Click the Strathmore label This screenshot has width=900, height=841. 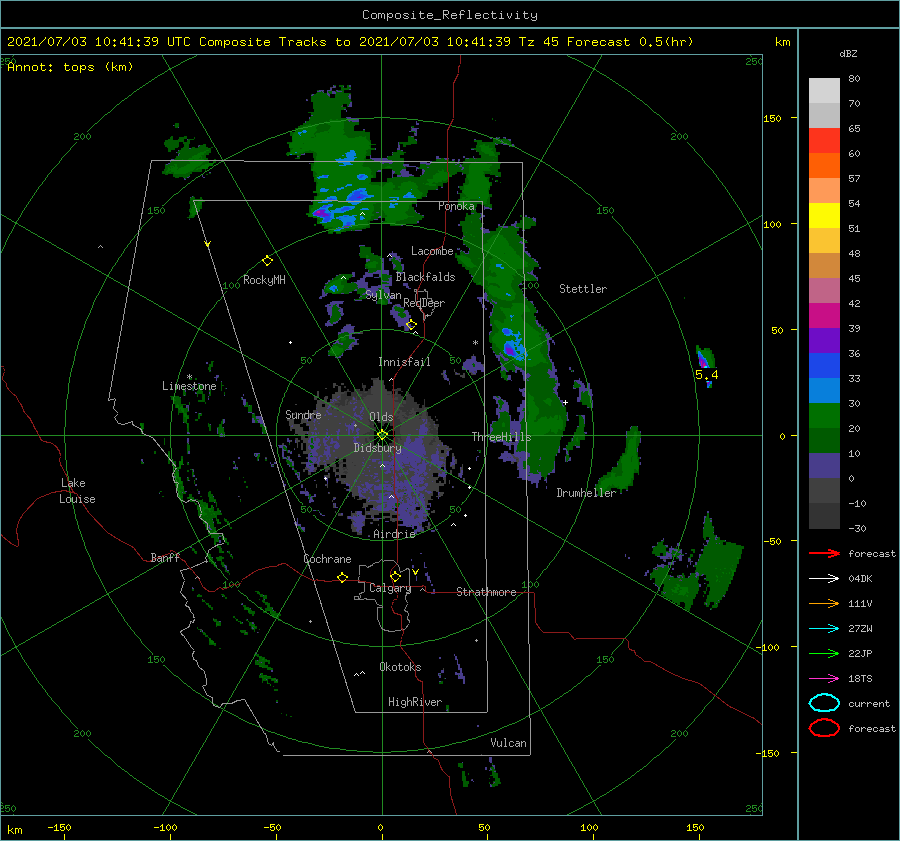486,592
